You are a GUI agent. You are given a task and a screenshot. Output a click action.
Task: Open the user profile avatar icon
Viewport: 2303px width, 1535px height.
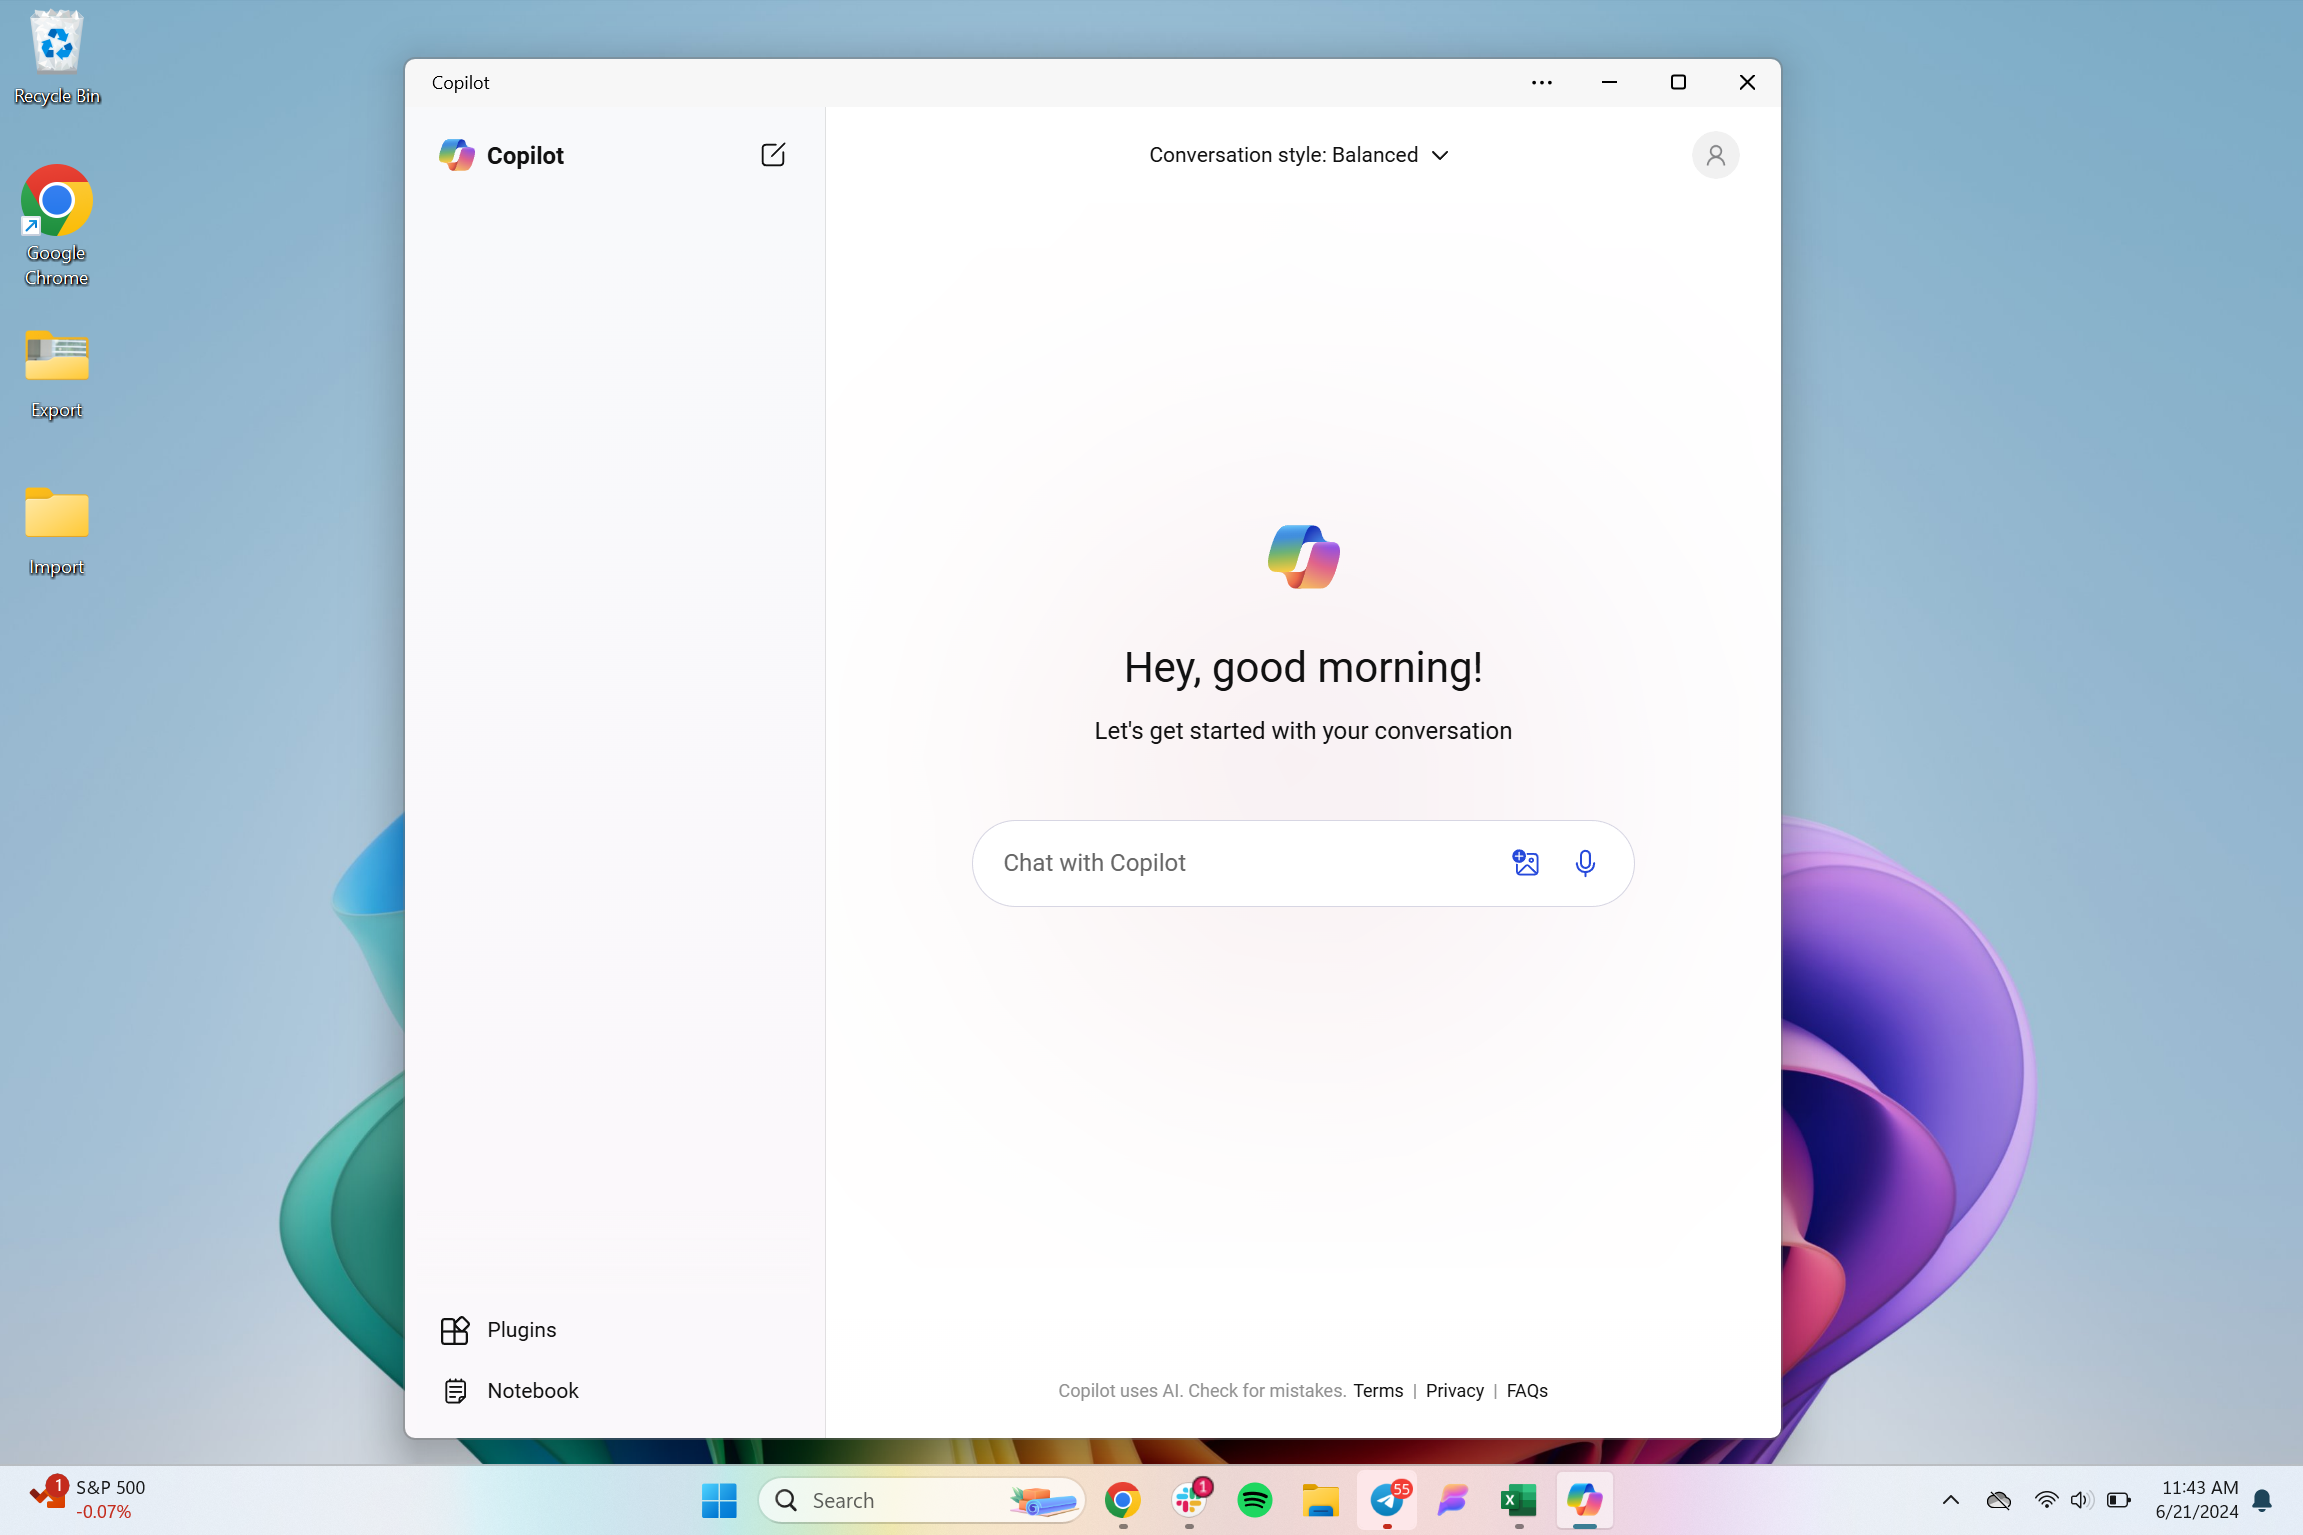1715,155
